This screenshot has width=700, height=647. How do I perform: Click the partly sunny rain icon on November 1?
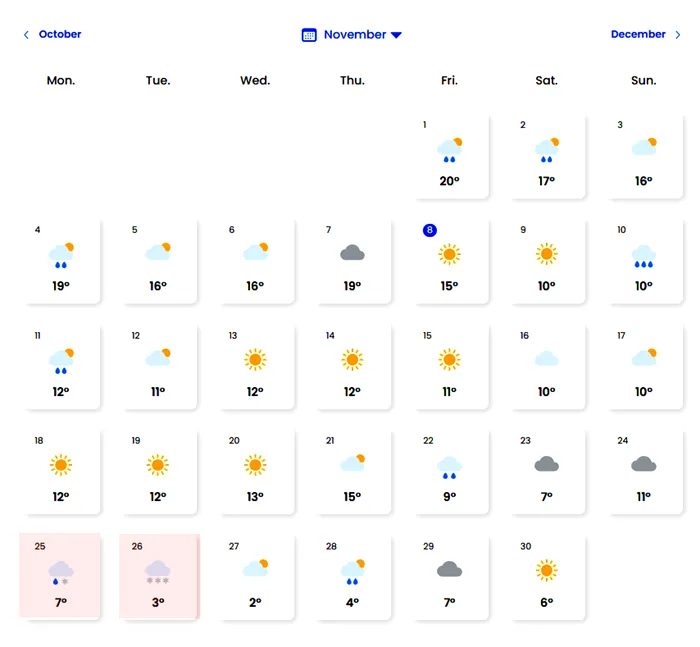tap(449, 150)
